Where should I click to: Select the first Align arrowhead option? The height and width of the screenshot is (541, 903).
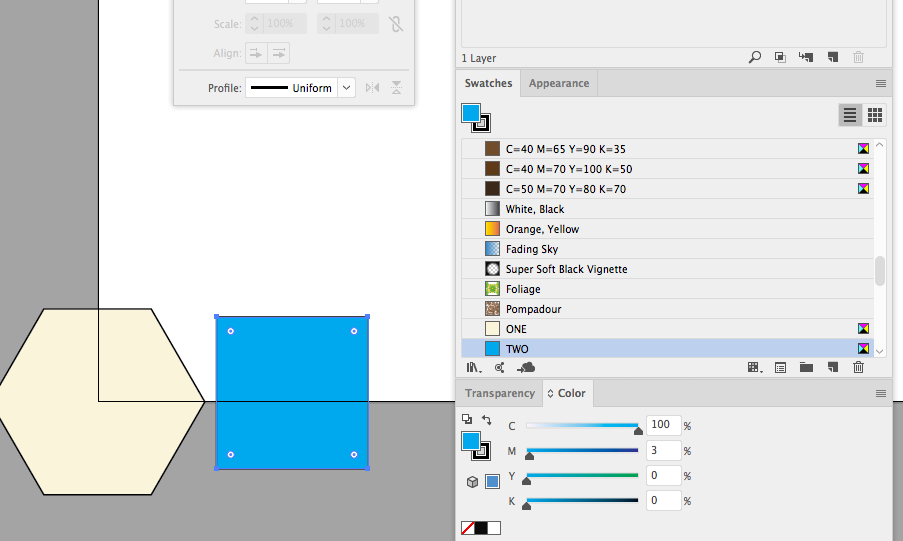pyautogui.click(x=256, y=54)
